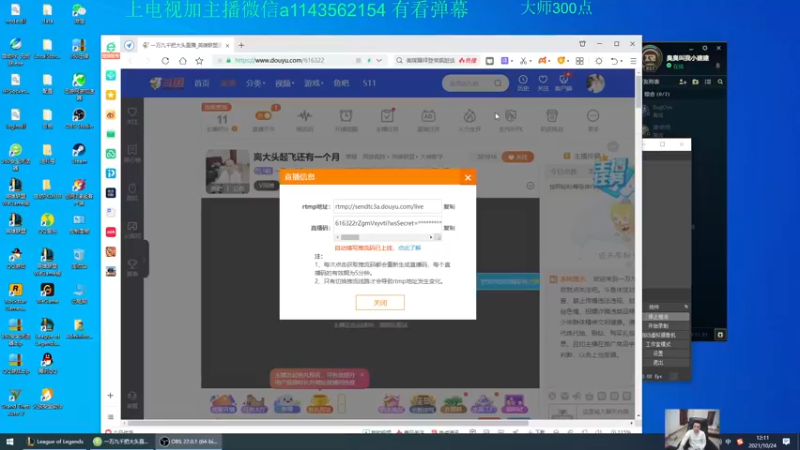Click the streamer room thumbnail

tap(228, 171)
